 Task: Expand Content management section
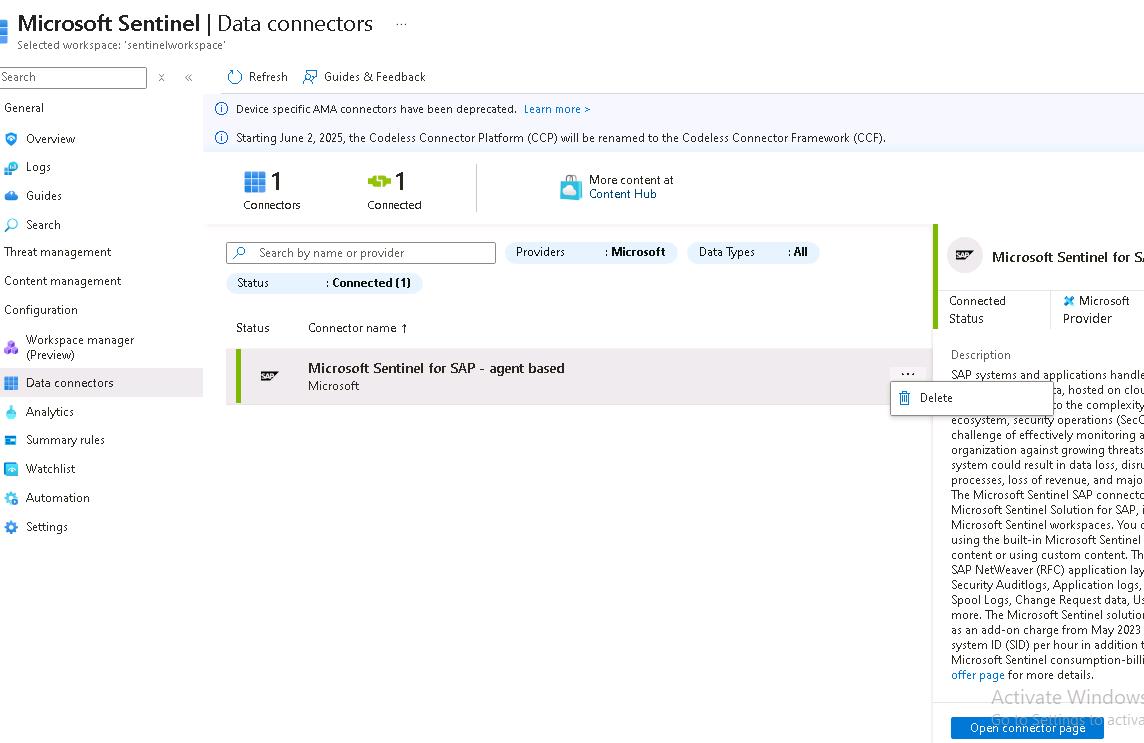tap(62, 281)
